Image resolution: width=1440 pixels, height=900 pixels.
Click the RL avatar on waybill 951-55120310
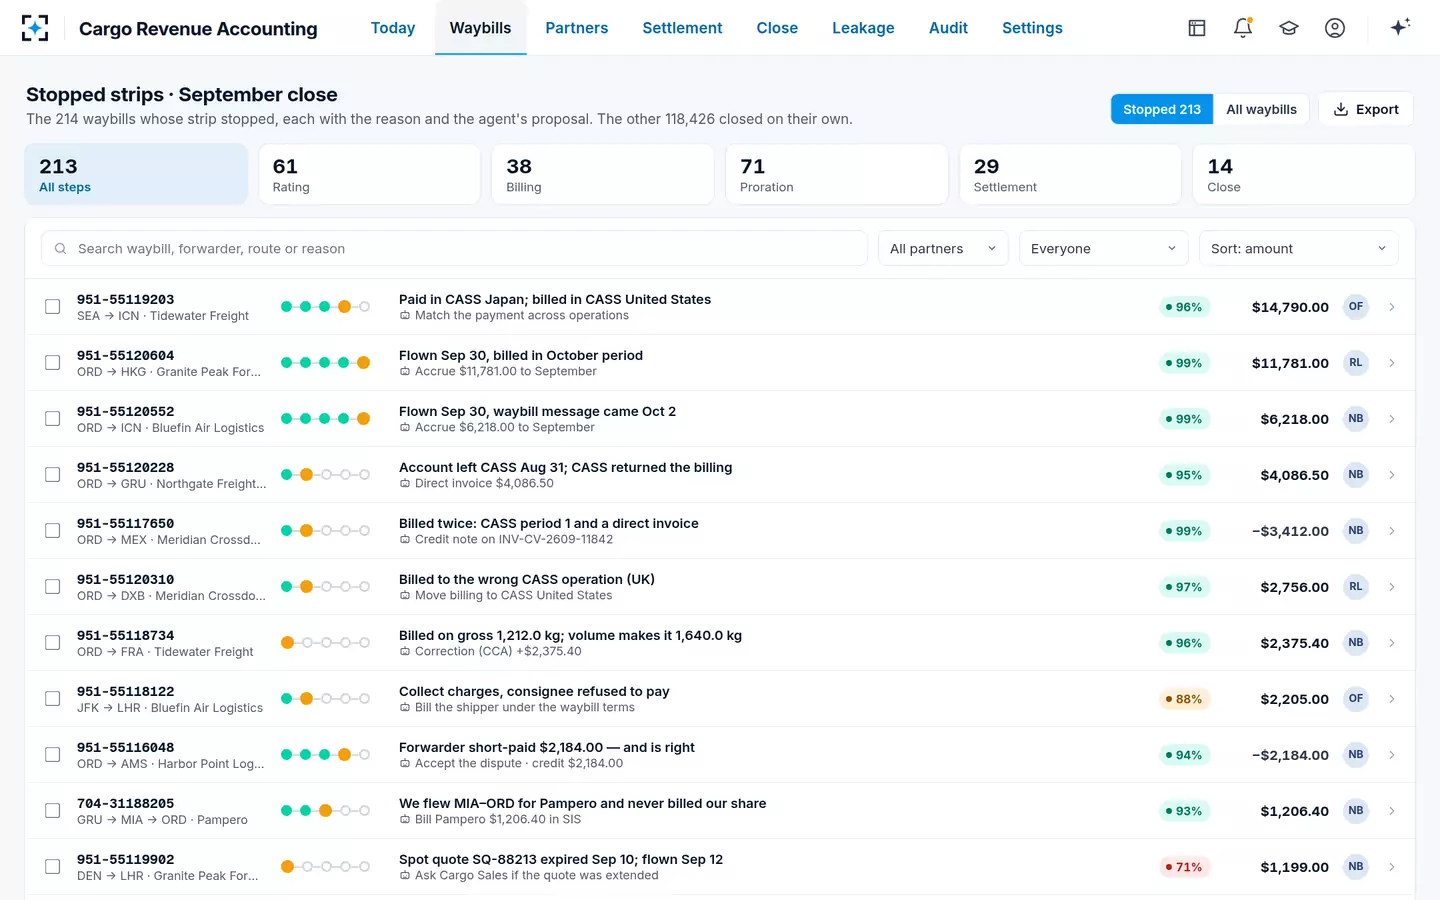[x=1356, y=587]
